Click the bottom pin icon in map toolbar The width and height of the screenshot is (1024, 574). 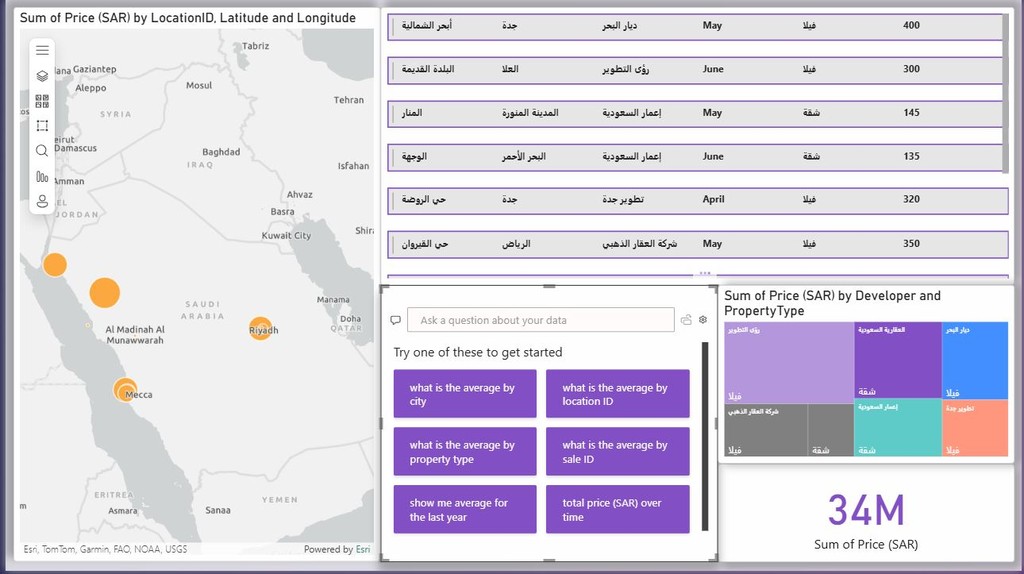click(42, 202)
